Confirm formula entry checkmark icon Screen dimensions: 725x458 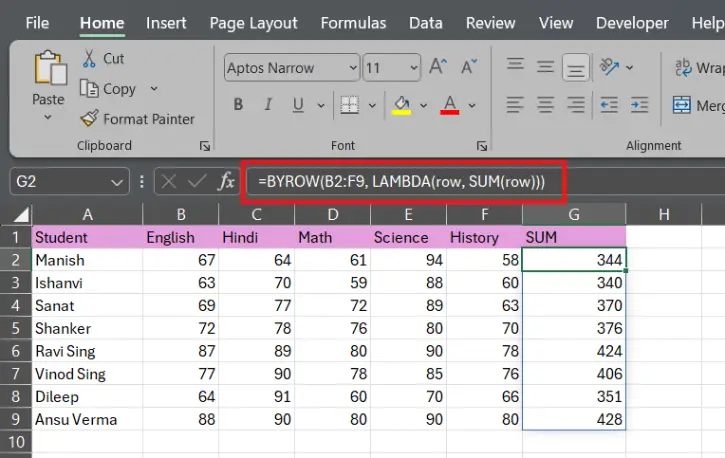click(197, 181)
